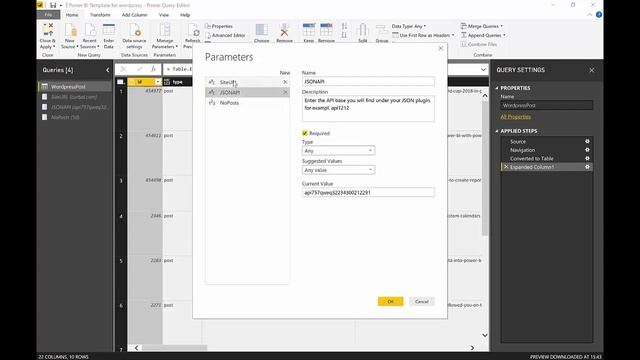Open the Advanced Editor
Screen dimensions: 640x360
pos(225,36)
